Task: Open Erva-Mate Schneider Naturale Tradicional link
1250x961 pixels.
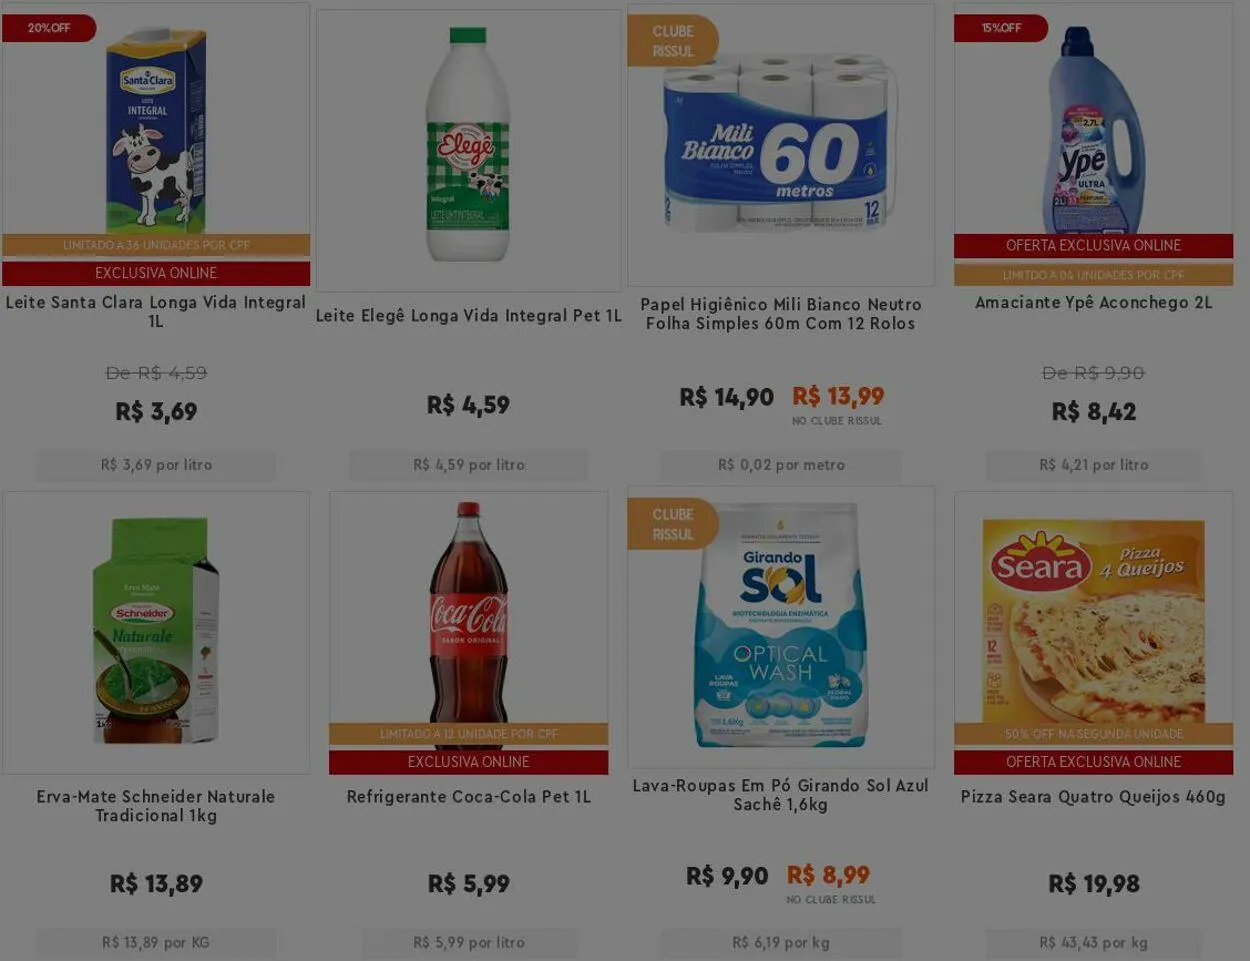Action: (156, 805)
